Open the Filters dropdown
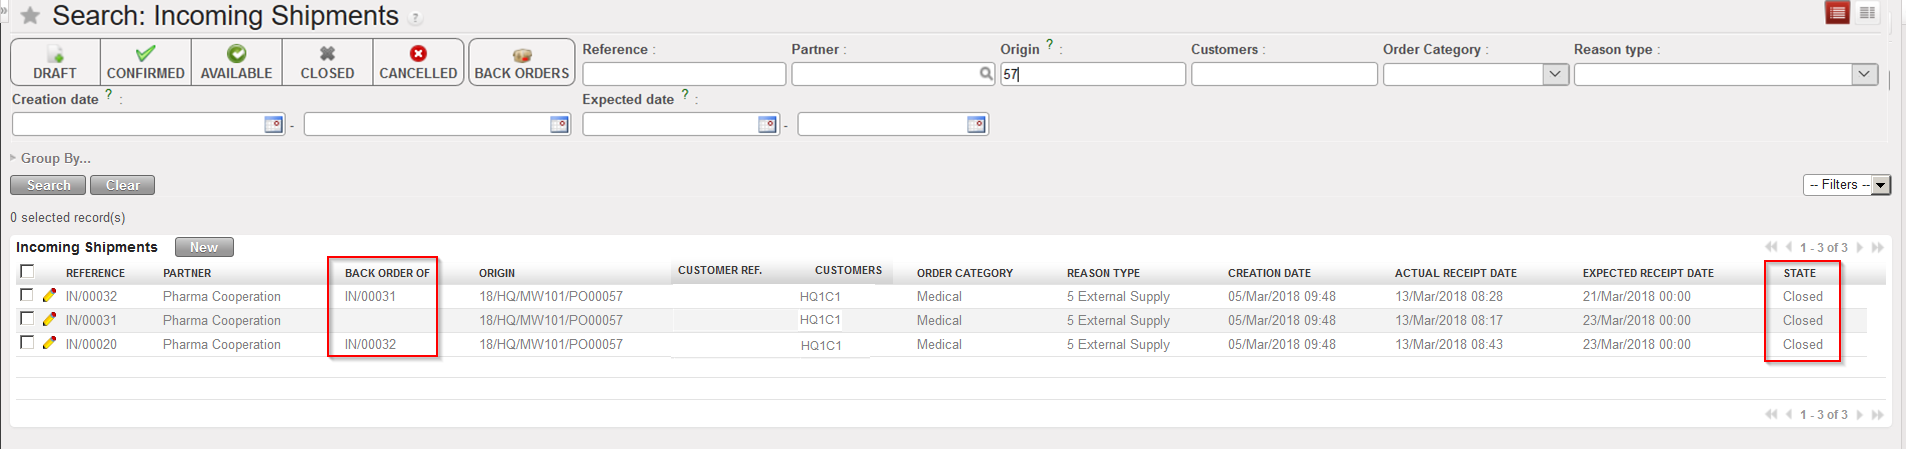The image size is (1906, 449). pyautogui.click(x=1847, y=185)
